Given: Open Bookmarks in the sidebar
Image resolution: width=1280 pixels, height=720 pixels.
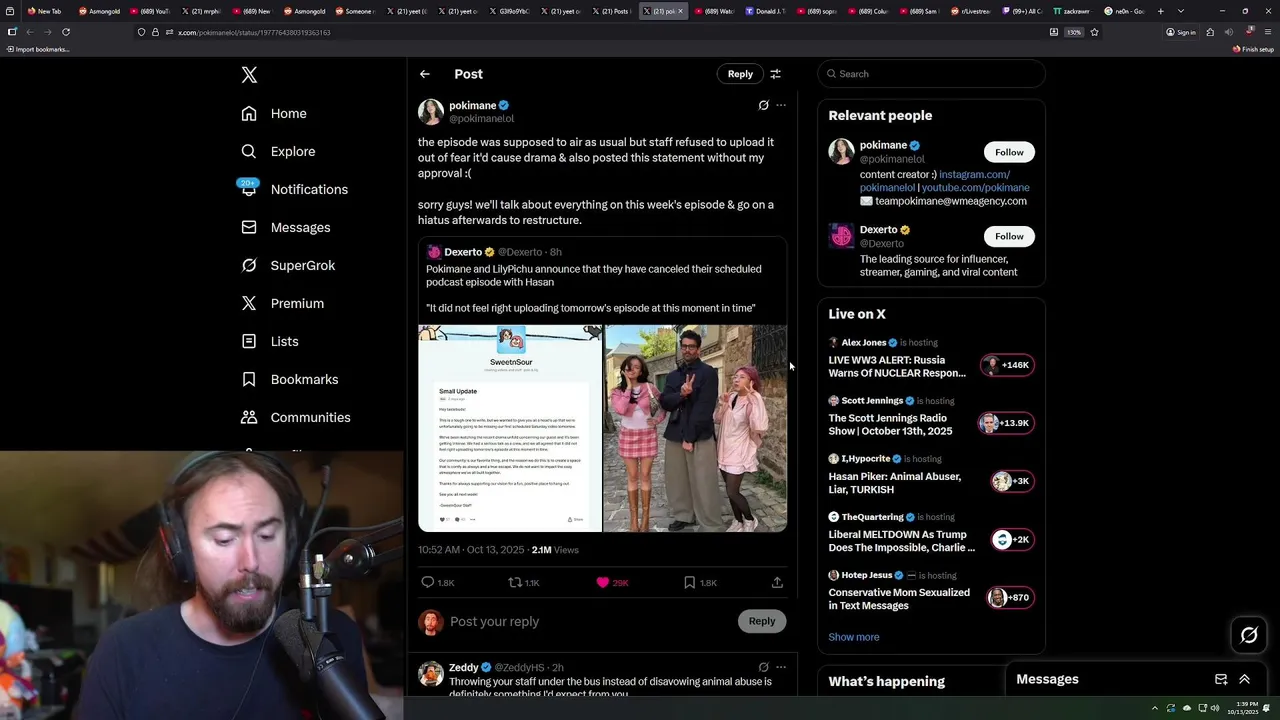Looking at the screenshot, I should 290,379.
